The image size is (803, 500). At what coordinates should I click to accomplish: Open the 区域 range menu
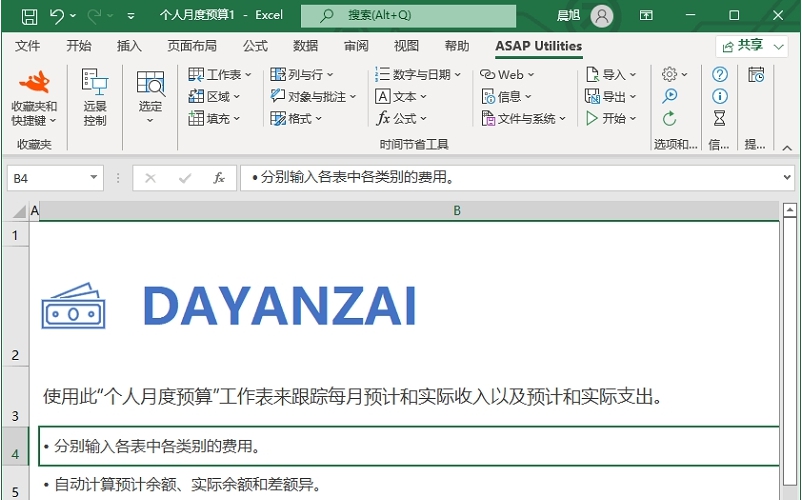214,96
